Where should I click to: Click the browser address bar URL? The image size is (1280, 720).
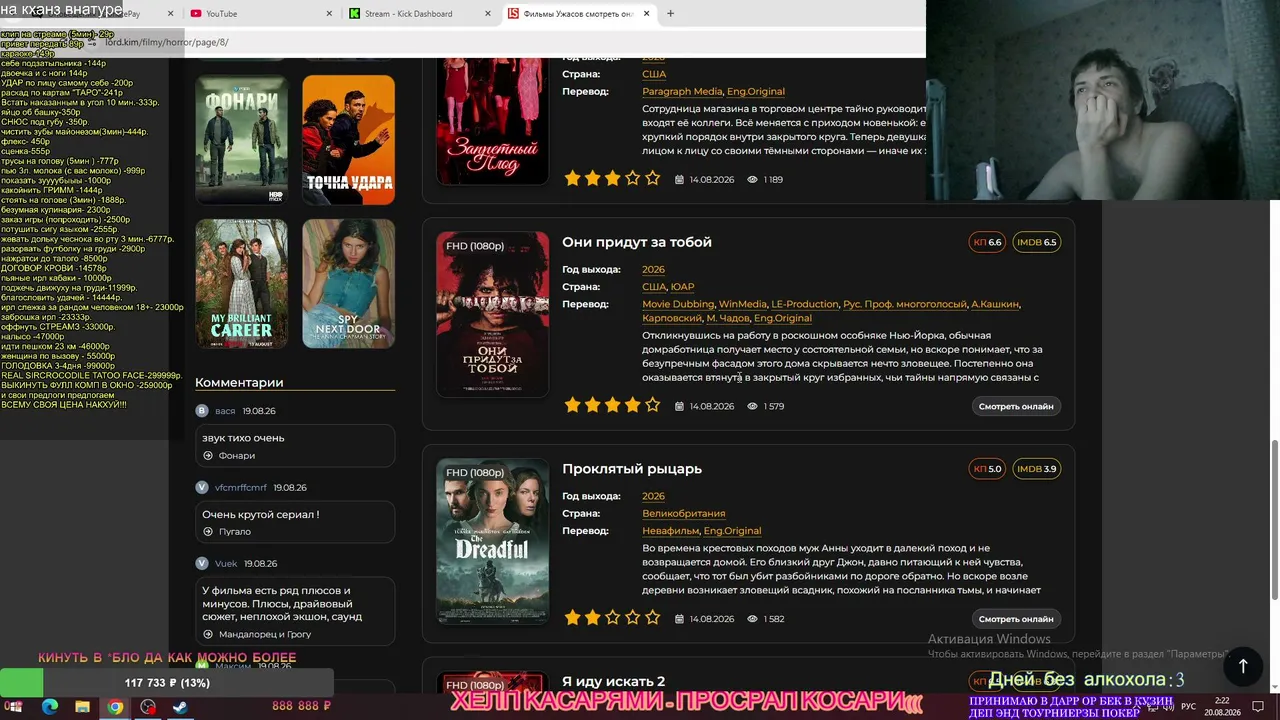pyautogui.click(x=167, y=42)
